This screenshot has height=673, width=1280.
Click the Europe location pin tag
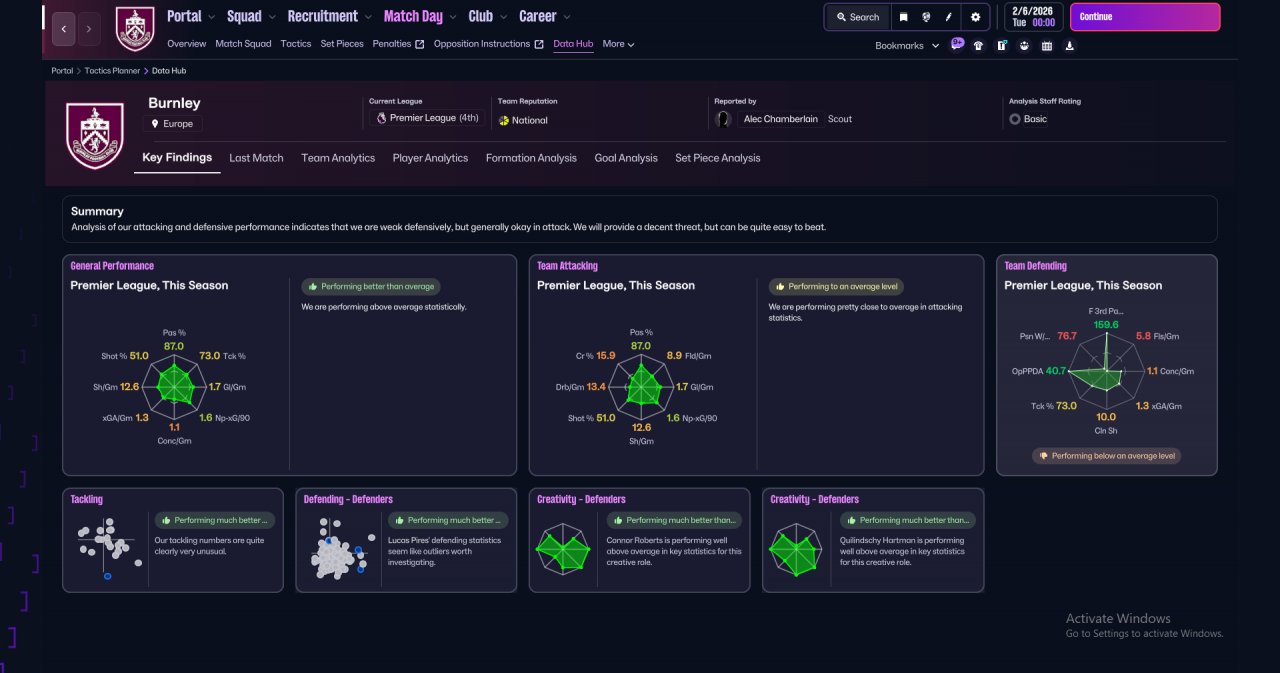click(x=172, y=124)
